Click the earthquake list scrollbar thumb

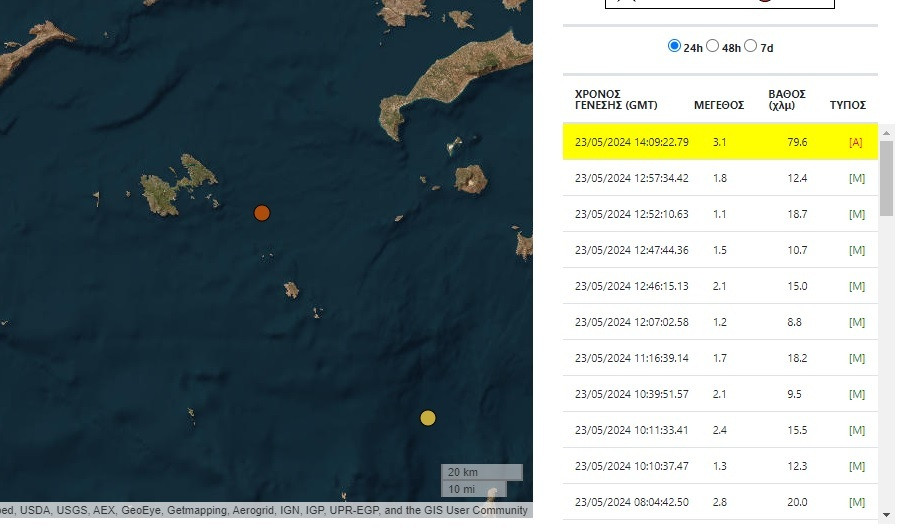click(886, 178)
